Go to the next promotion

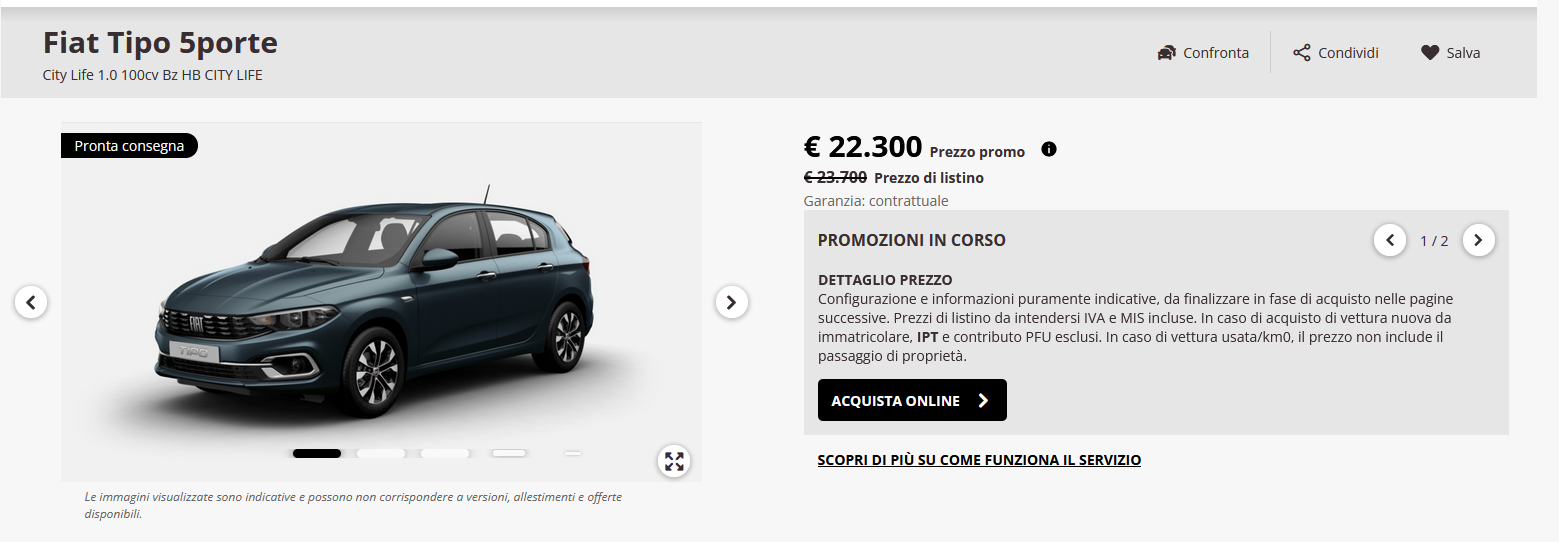[x=1479, y=240]
